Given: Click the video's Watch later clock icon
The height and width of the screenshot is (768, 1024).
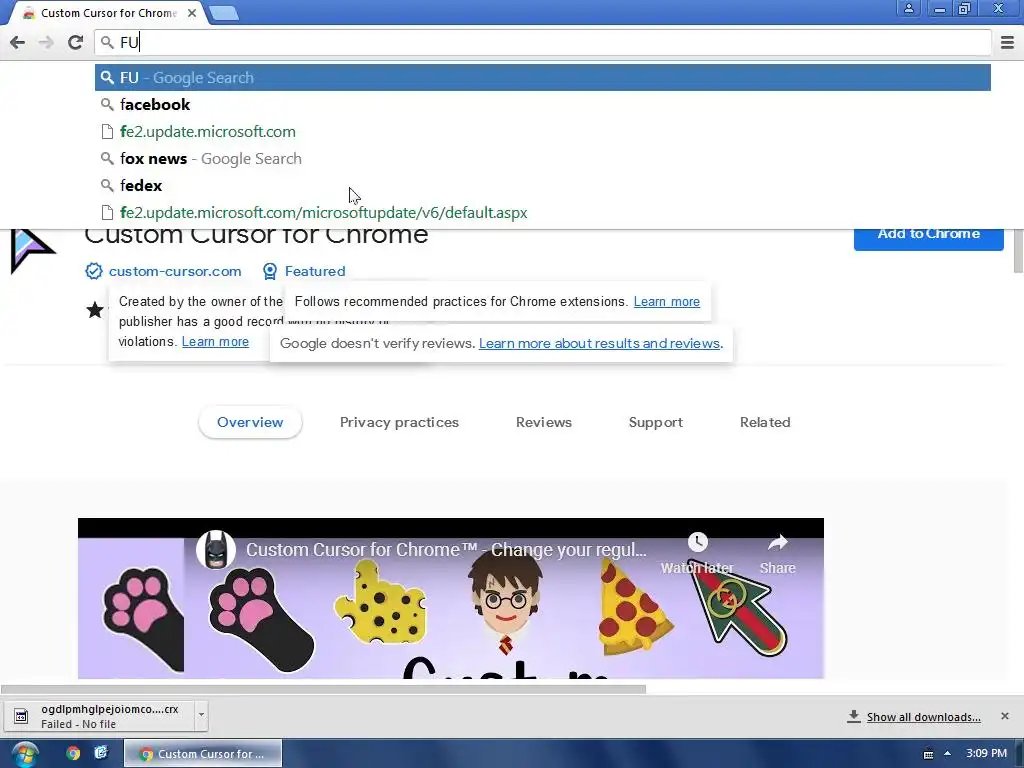Looking at the screenshot, I should (697, 542).
